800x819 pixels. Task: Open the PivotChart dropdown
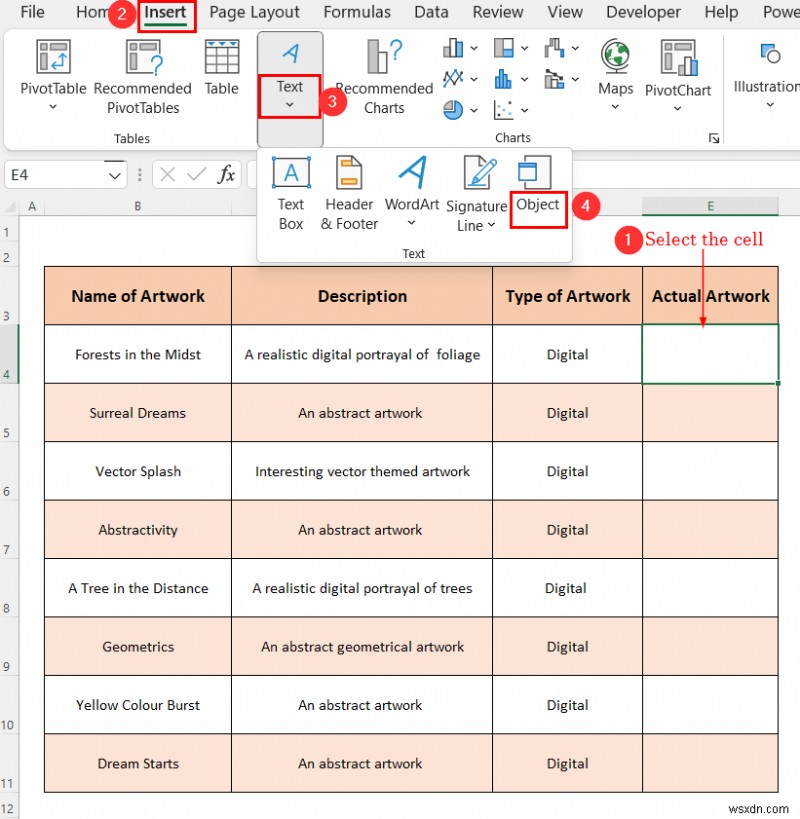(677, 108)
